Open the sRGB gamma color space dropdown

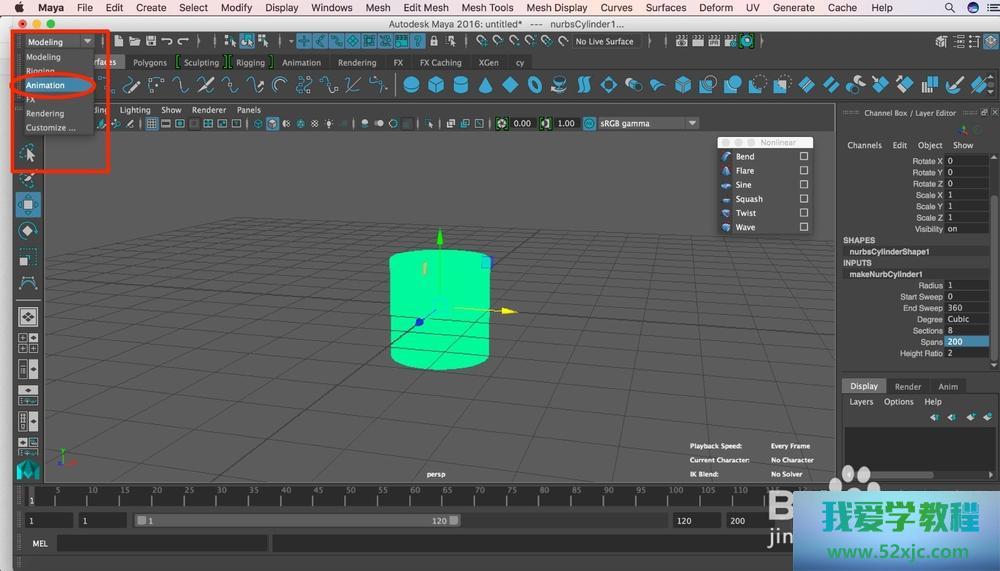(641, 124)
